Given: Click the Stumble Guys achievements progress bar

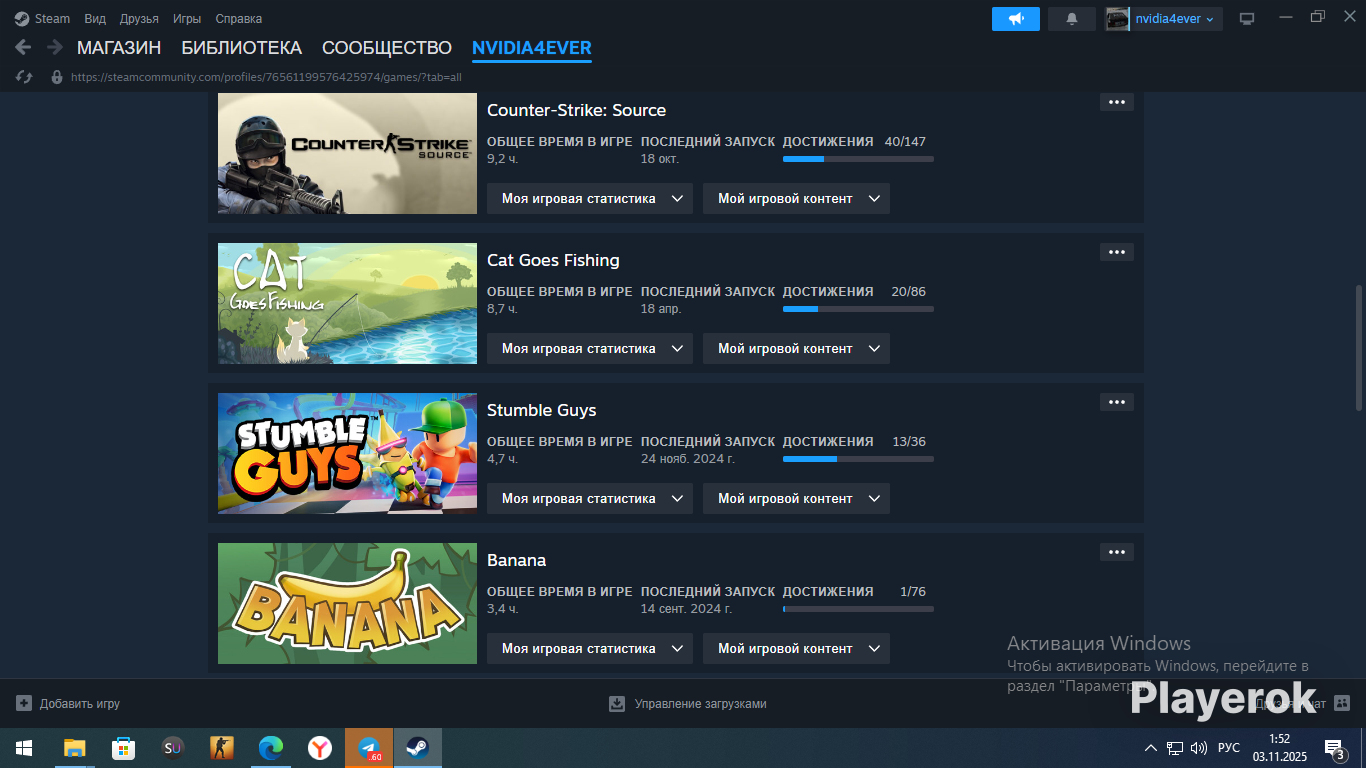Looking at the screenshot, I should pyautogui.click(x=858, y=459).
